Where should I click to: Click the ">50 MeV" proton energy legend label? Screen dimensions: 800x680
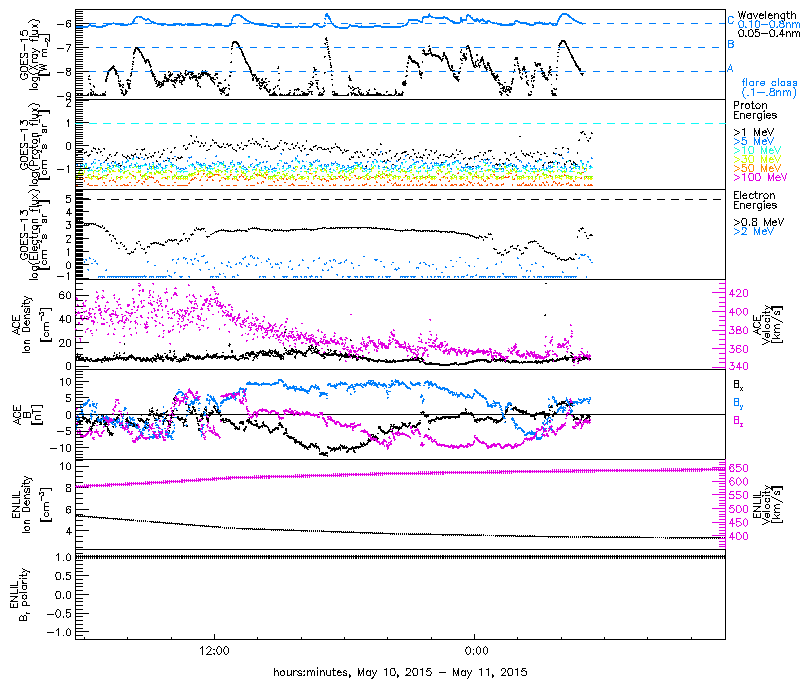coord(757,168)
